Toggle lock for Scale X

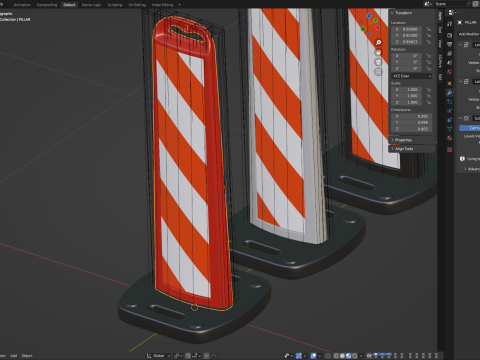click(428, 89)
